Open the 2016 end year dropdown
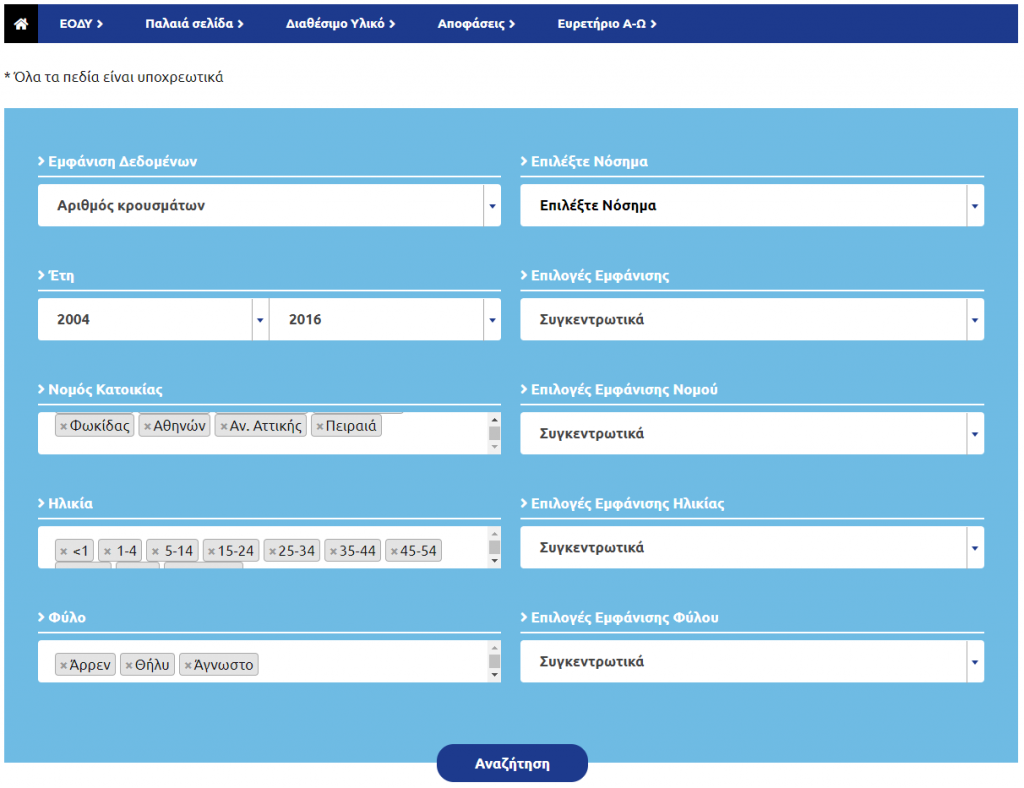 [x=385, y=320]
